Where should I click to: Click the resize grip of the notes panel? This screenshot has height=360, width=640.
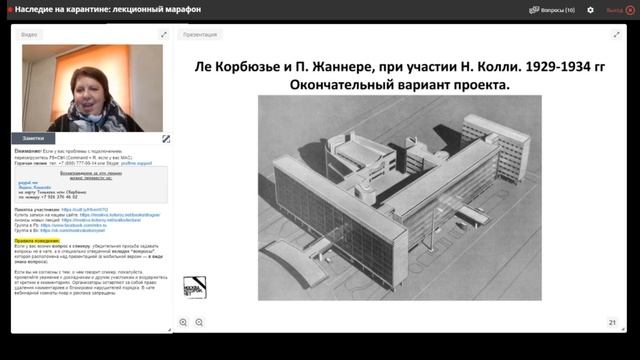coord(169,330)
